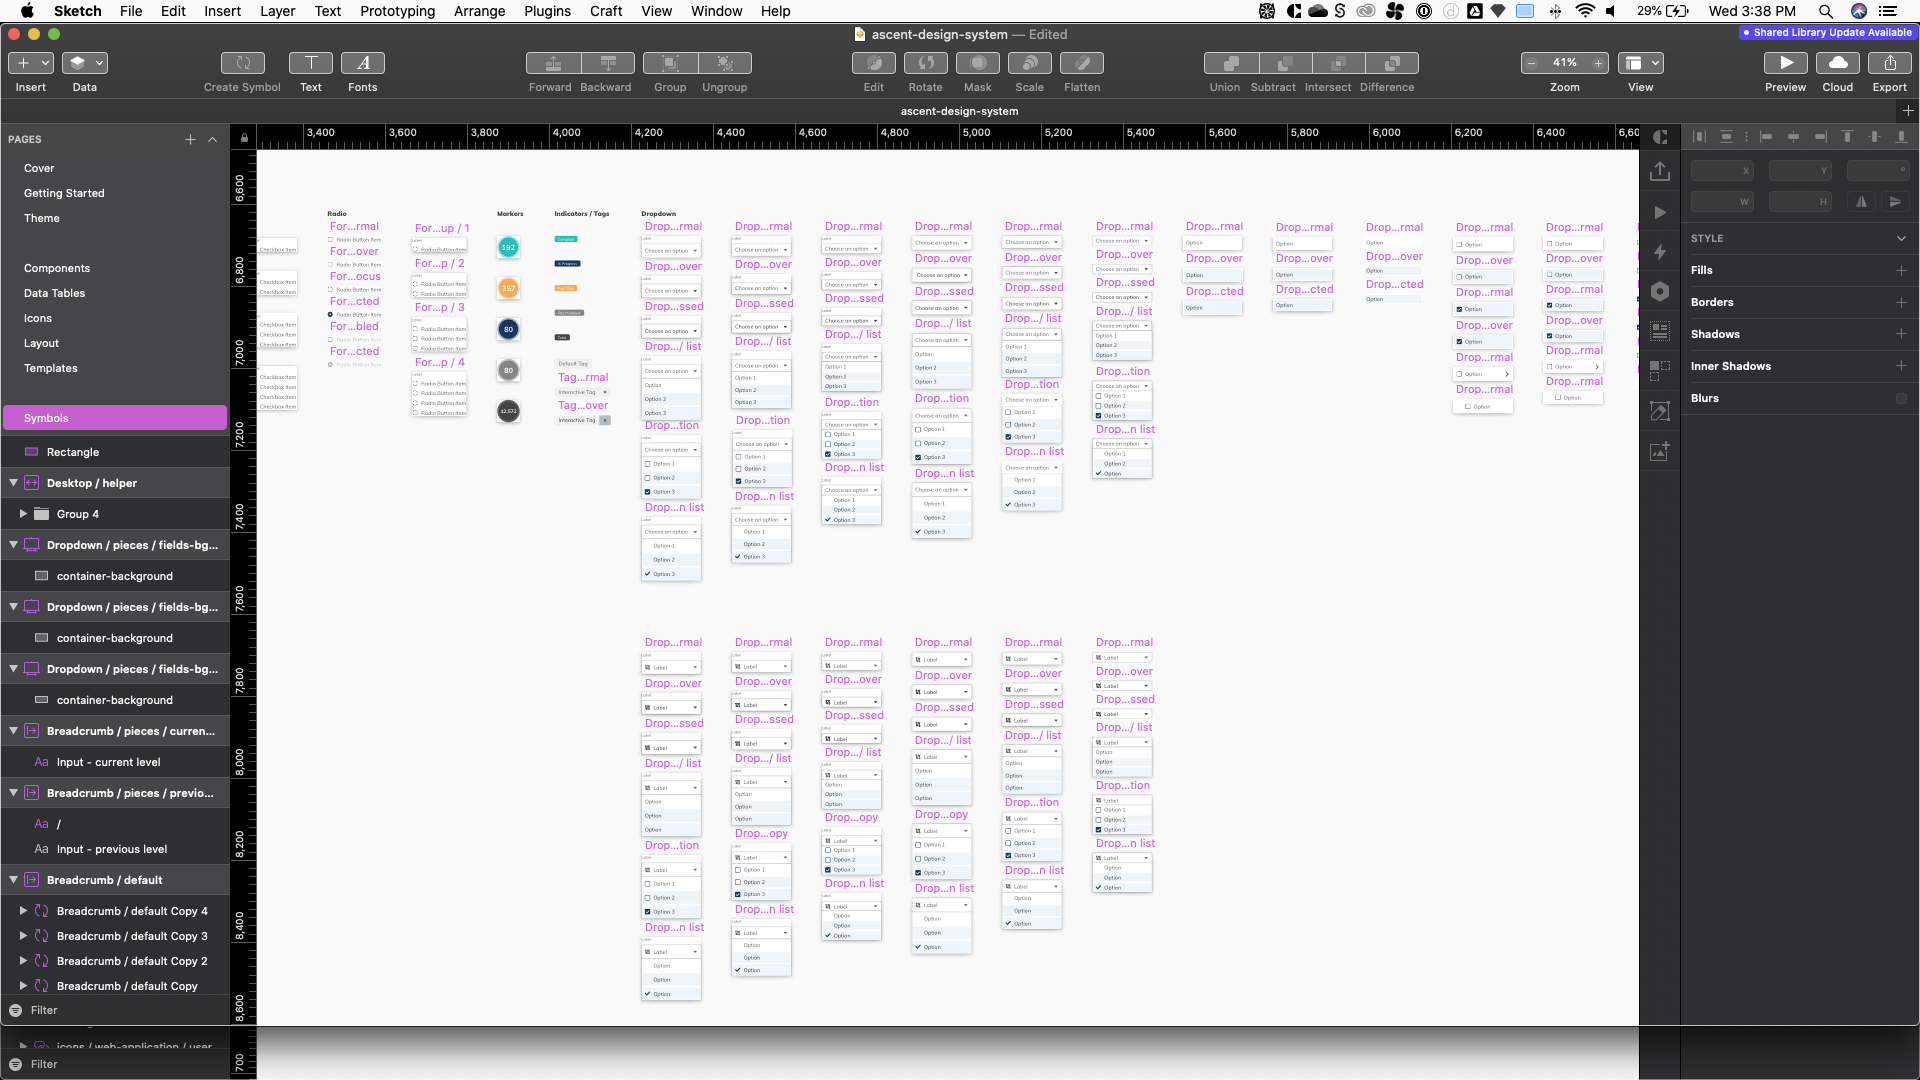Click the Create Symbol toolbar icon
Image resolution: width=1920 pixels, height=1080 pixels.
[242, 63]
